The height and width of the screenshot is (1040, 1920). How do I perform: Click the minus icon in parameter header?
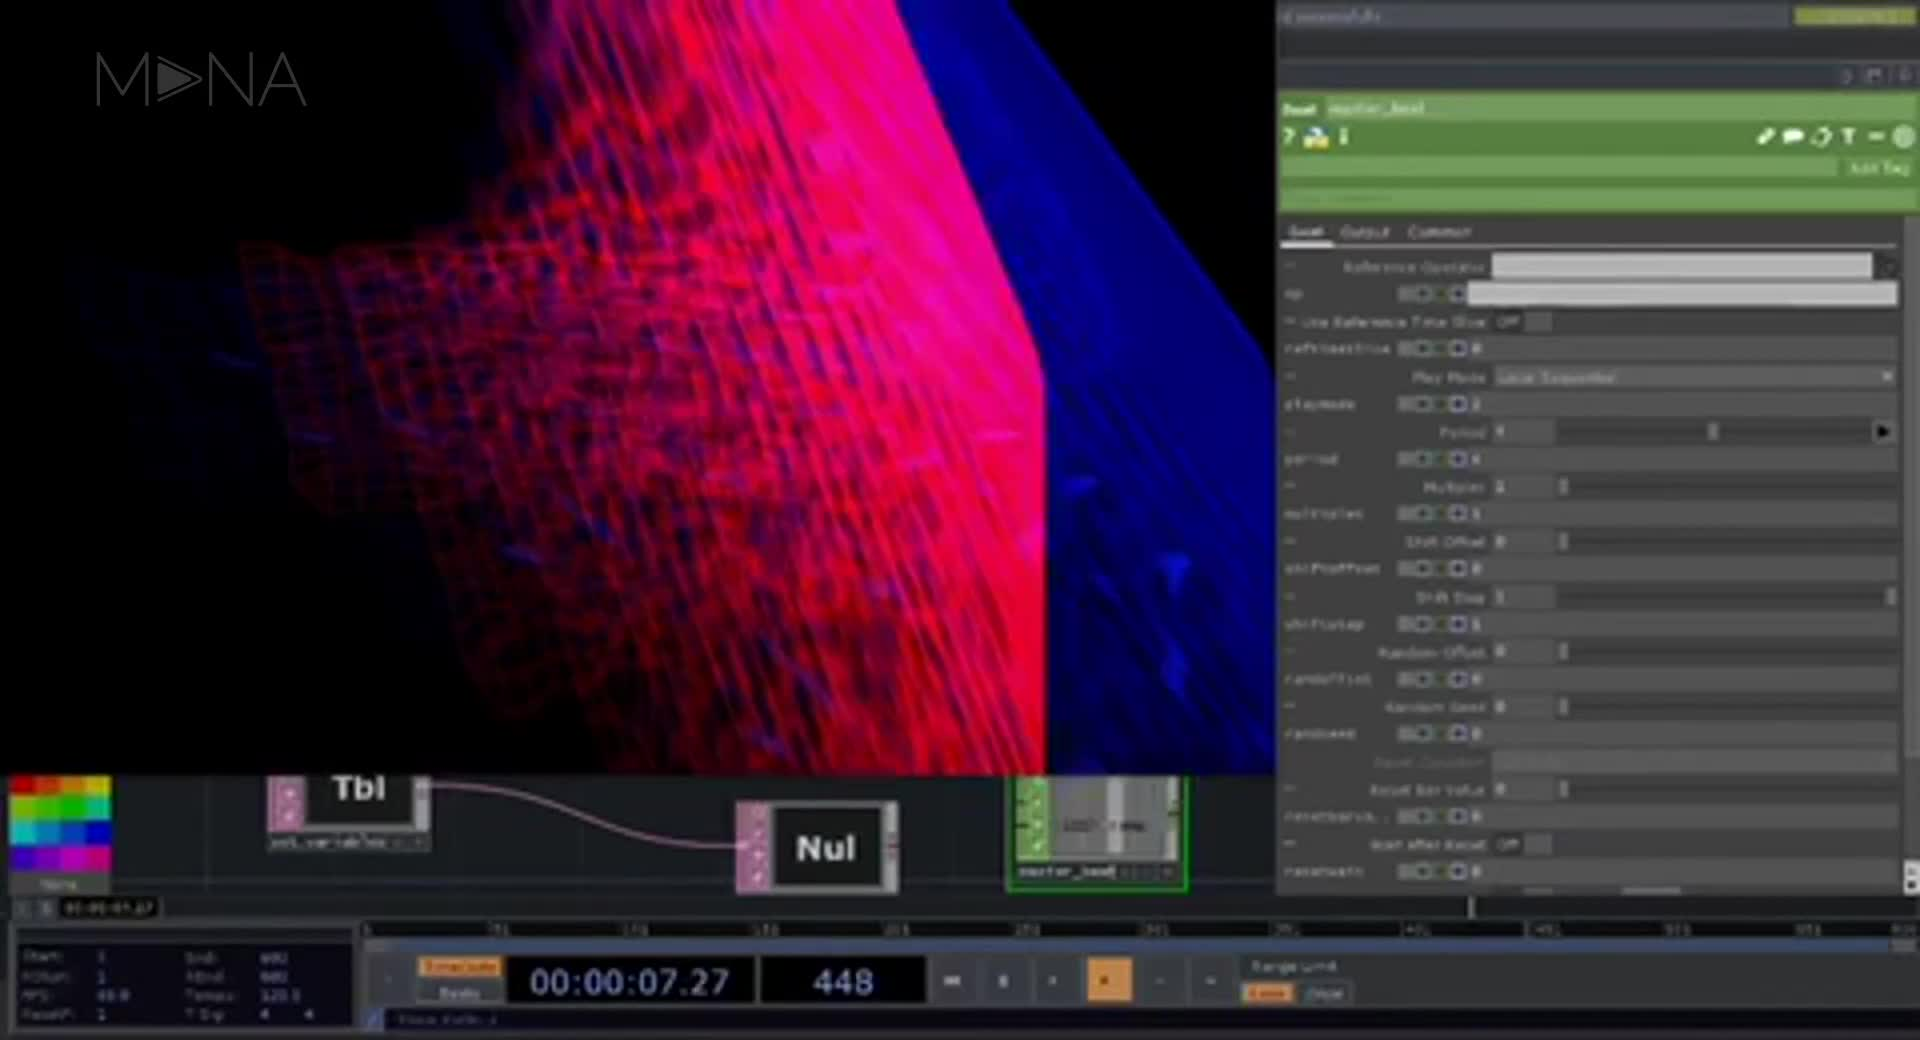(1876, 137)
